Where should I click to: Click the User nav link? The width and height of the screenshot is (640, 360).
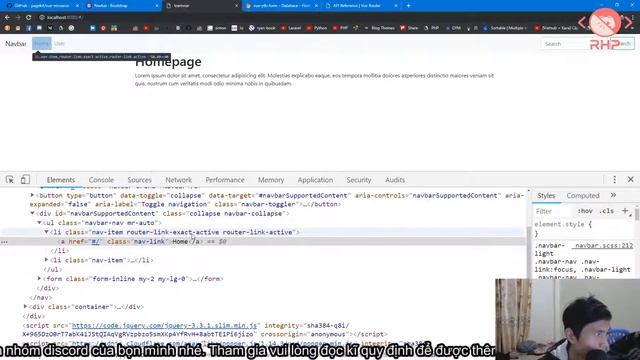[59, 43]
